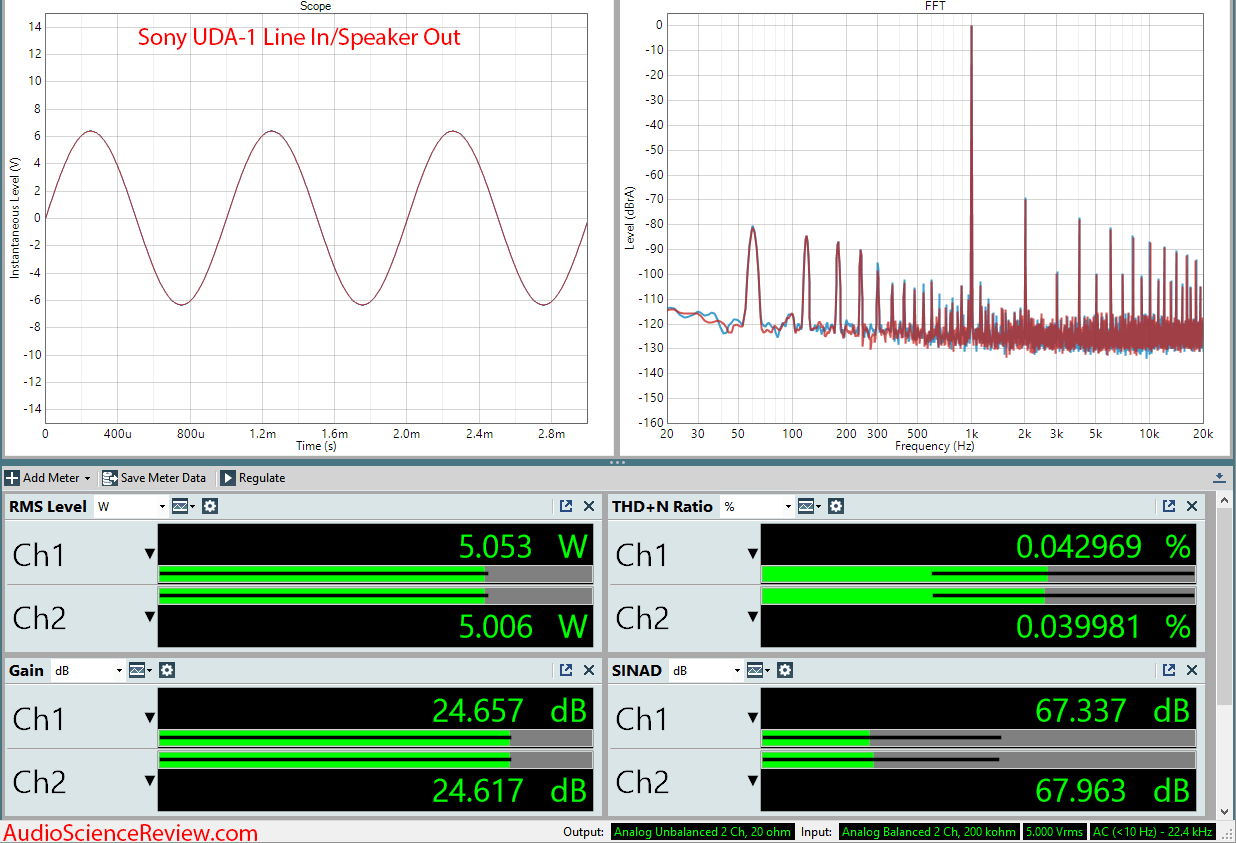Click the download icon right of toolbar
Viewport: 1236px width, 843px height.
click(x=1220, y=478)
